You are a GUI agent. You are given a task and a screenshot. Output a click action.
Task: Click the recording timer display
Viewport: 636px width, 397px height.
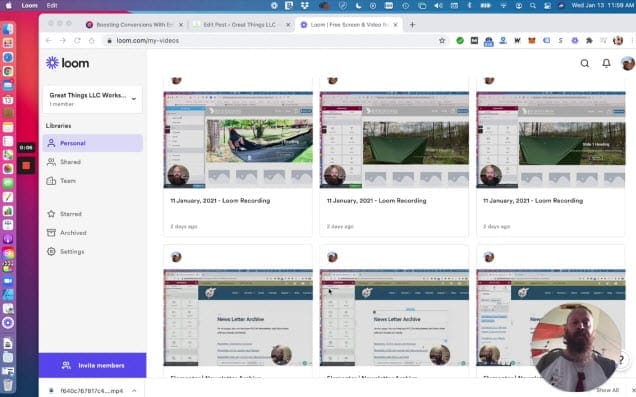26,148
